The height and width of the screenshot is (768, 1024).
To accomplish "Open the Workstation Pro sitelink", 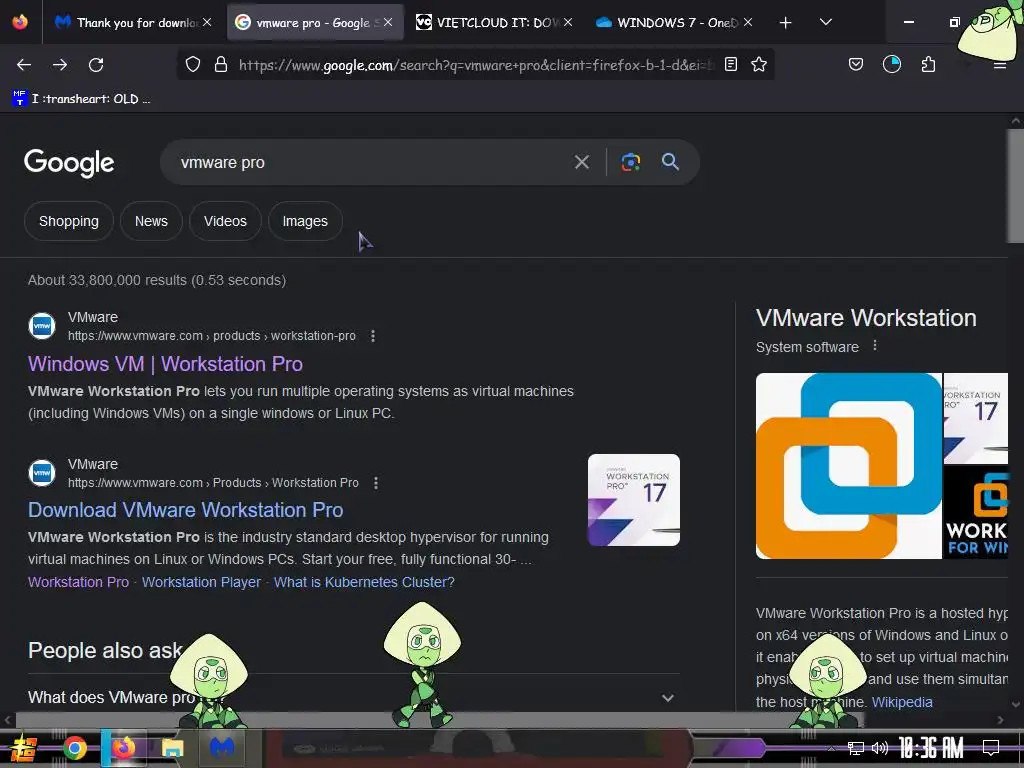I will 78,582.
